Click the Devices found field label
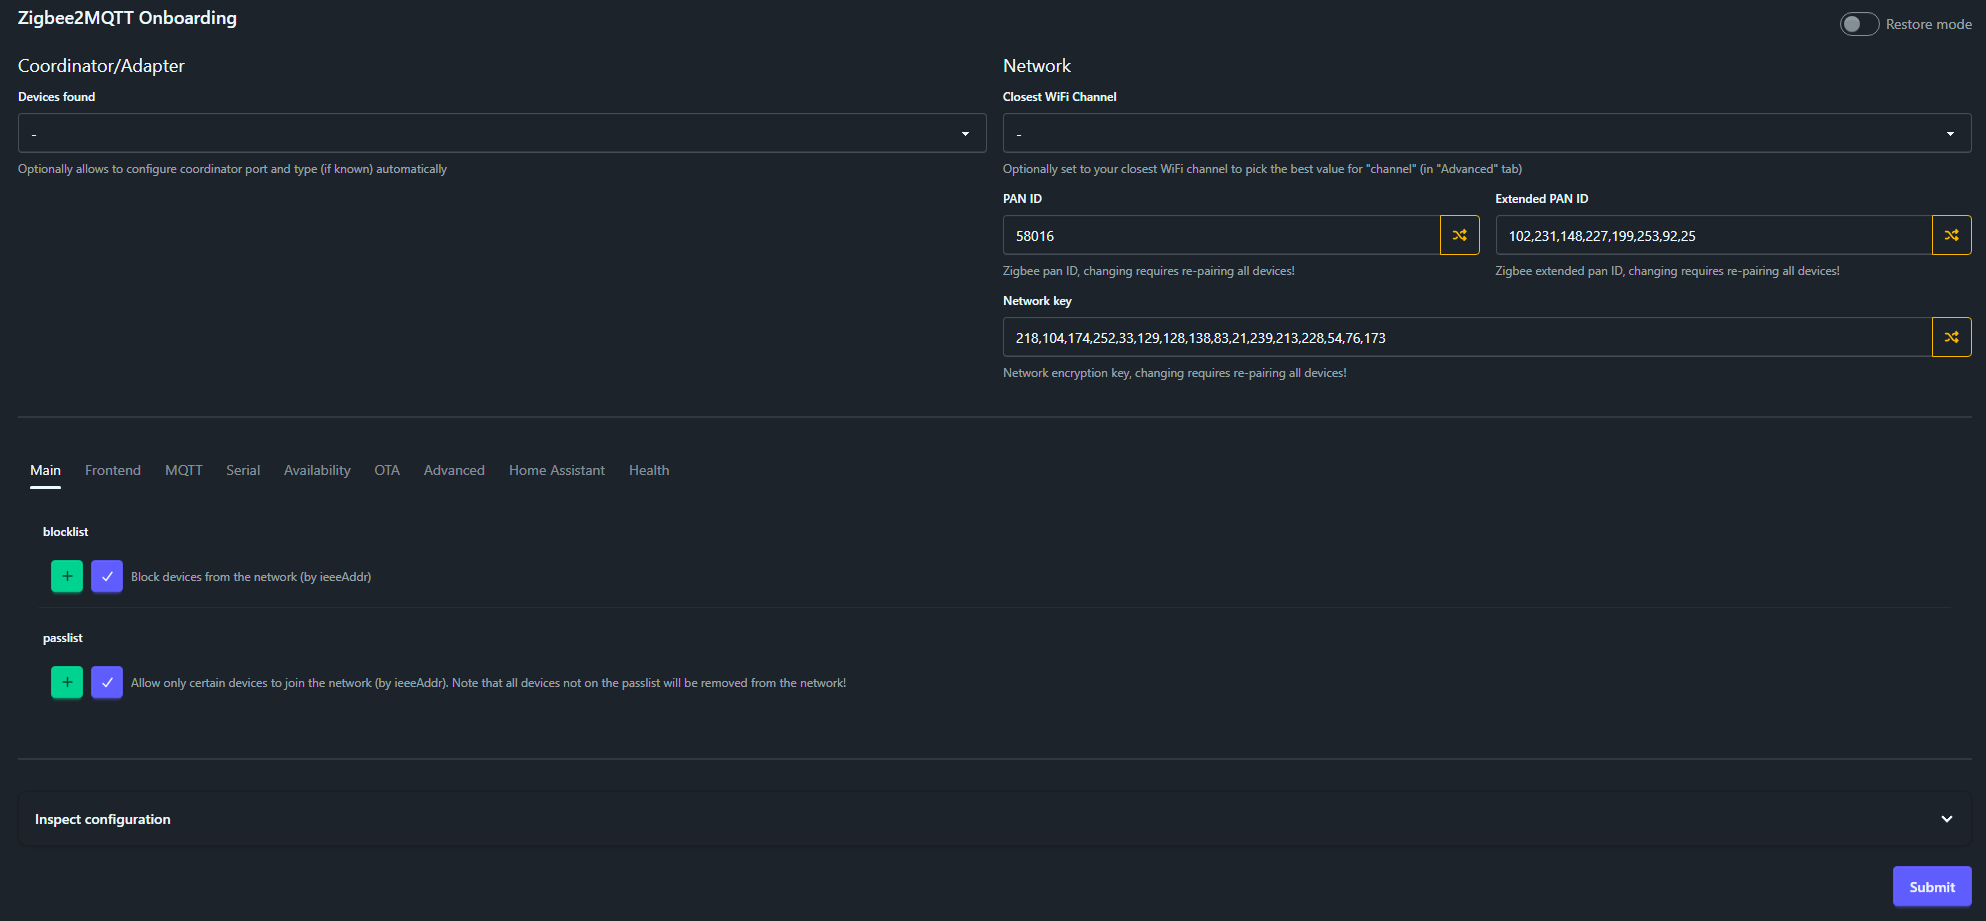The width and height of the screenshot is (1986, 921). 57,97
